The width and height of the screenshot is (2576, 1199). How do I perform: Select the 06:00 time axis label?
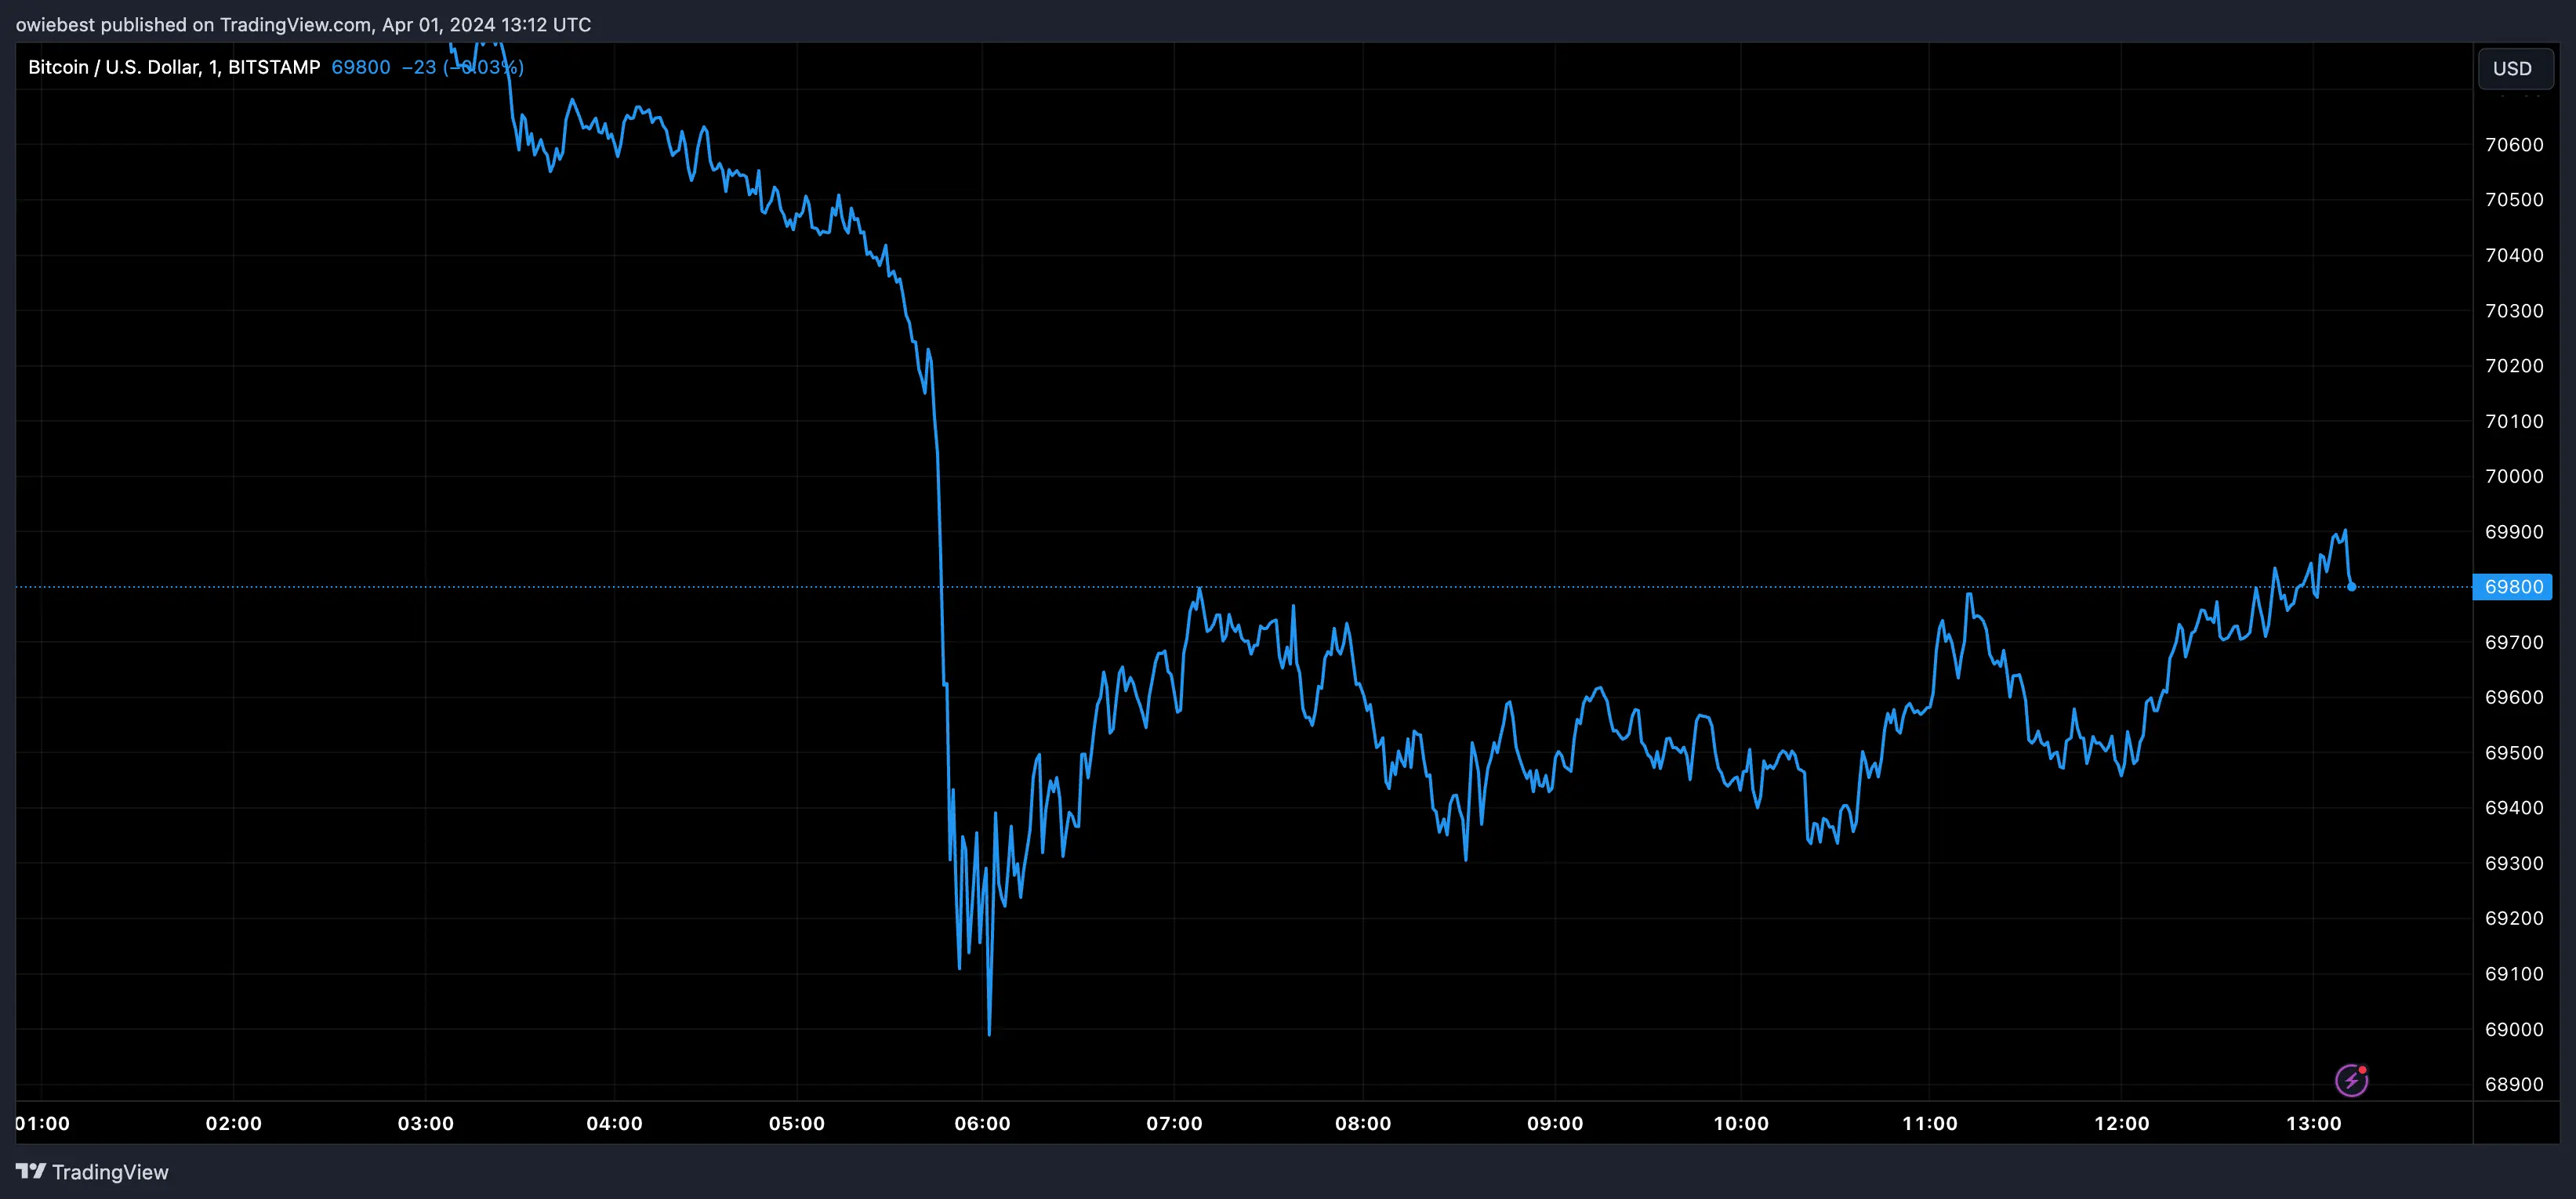(984, 1123)
